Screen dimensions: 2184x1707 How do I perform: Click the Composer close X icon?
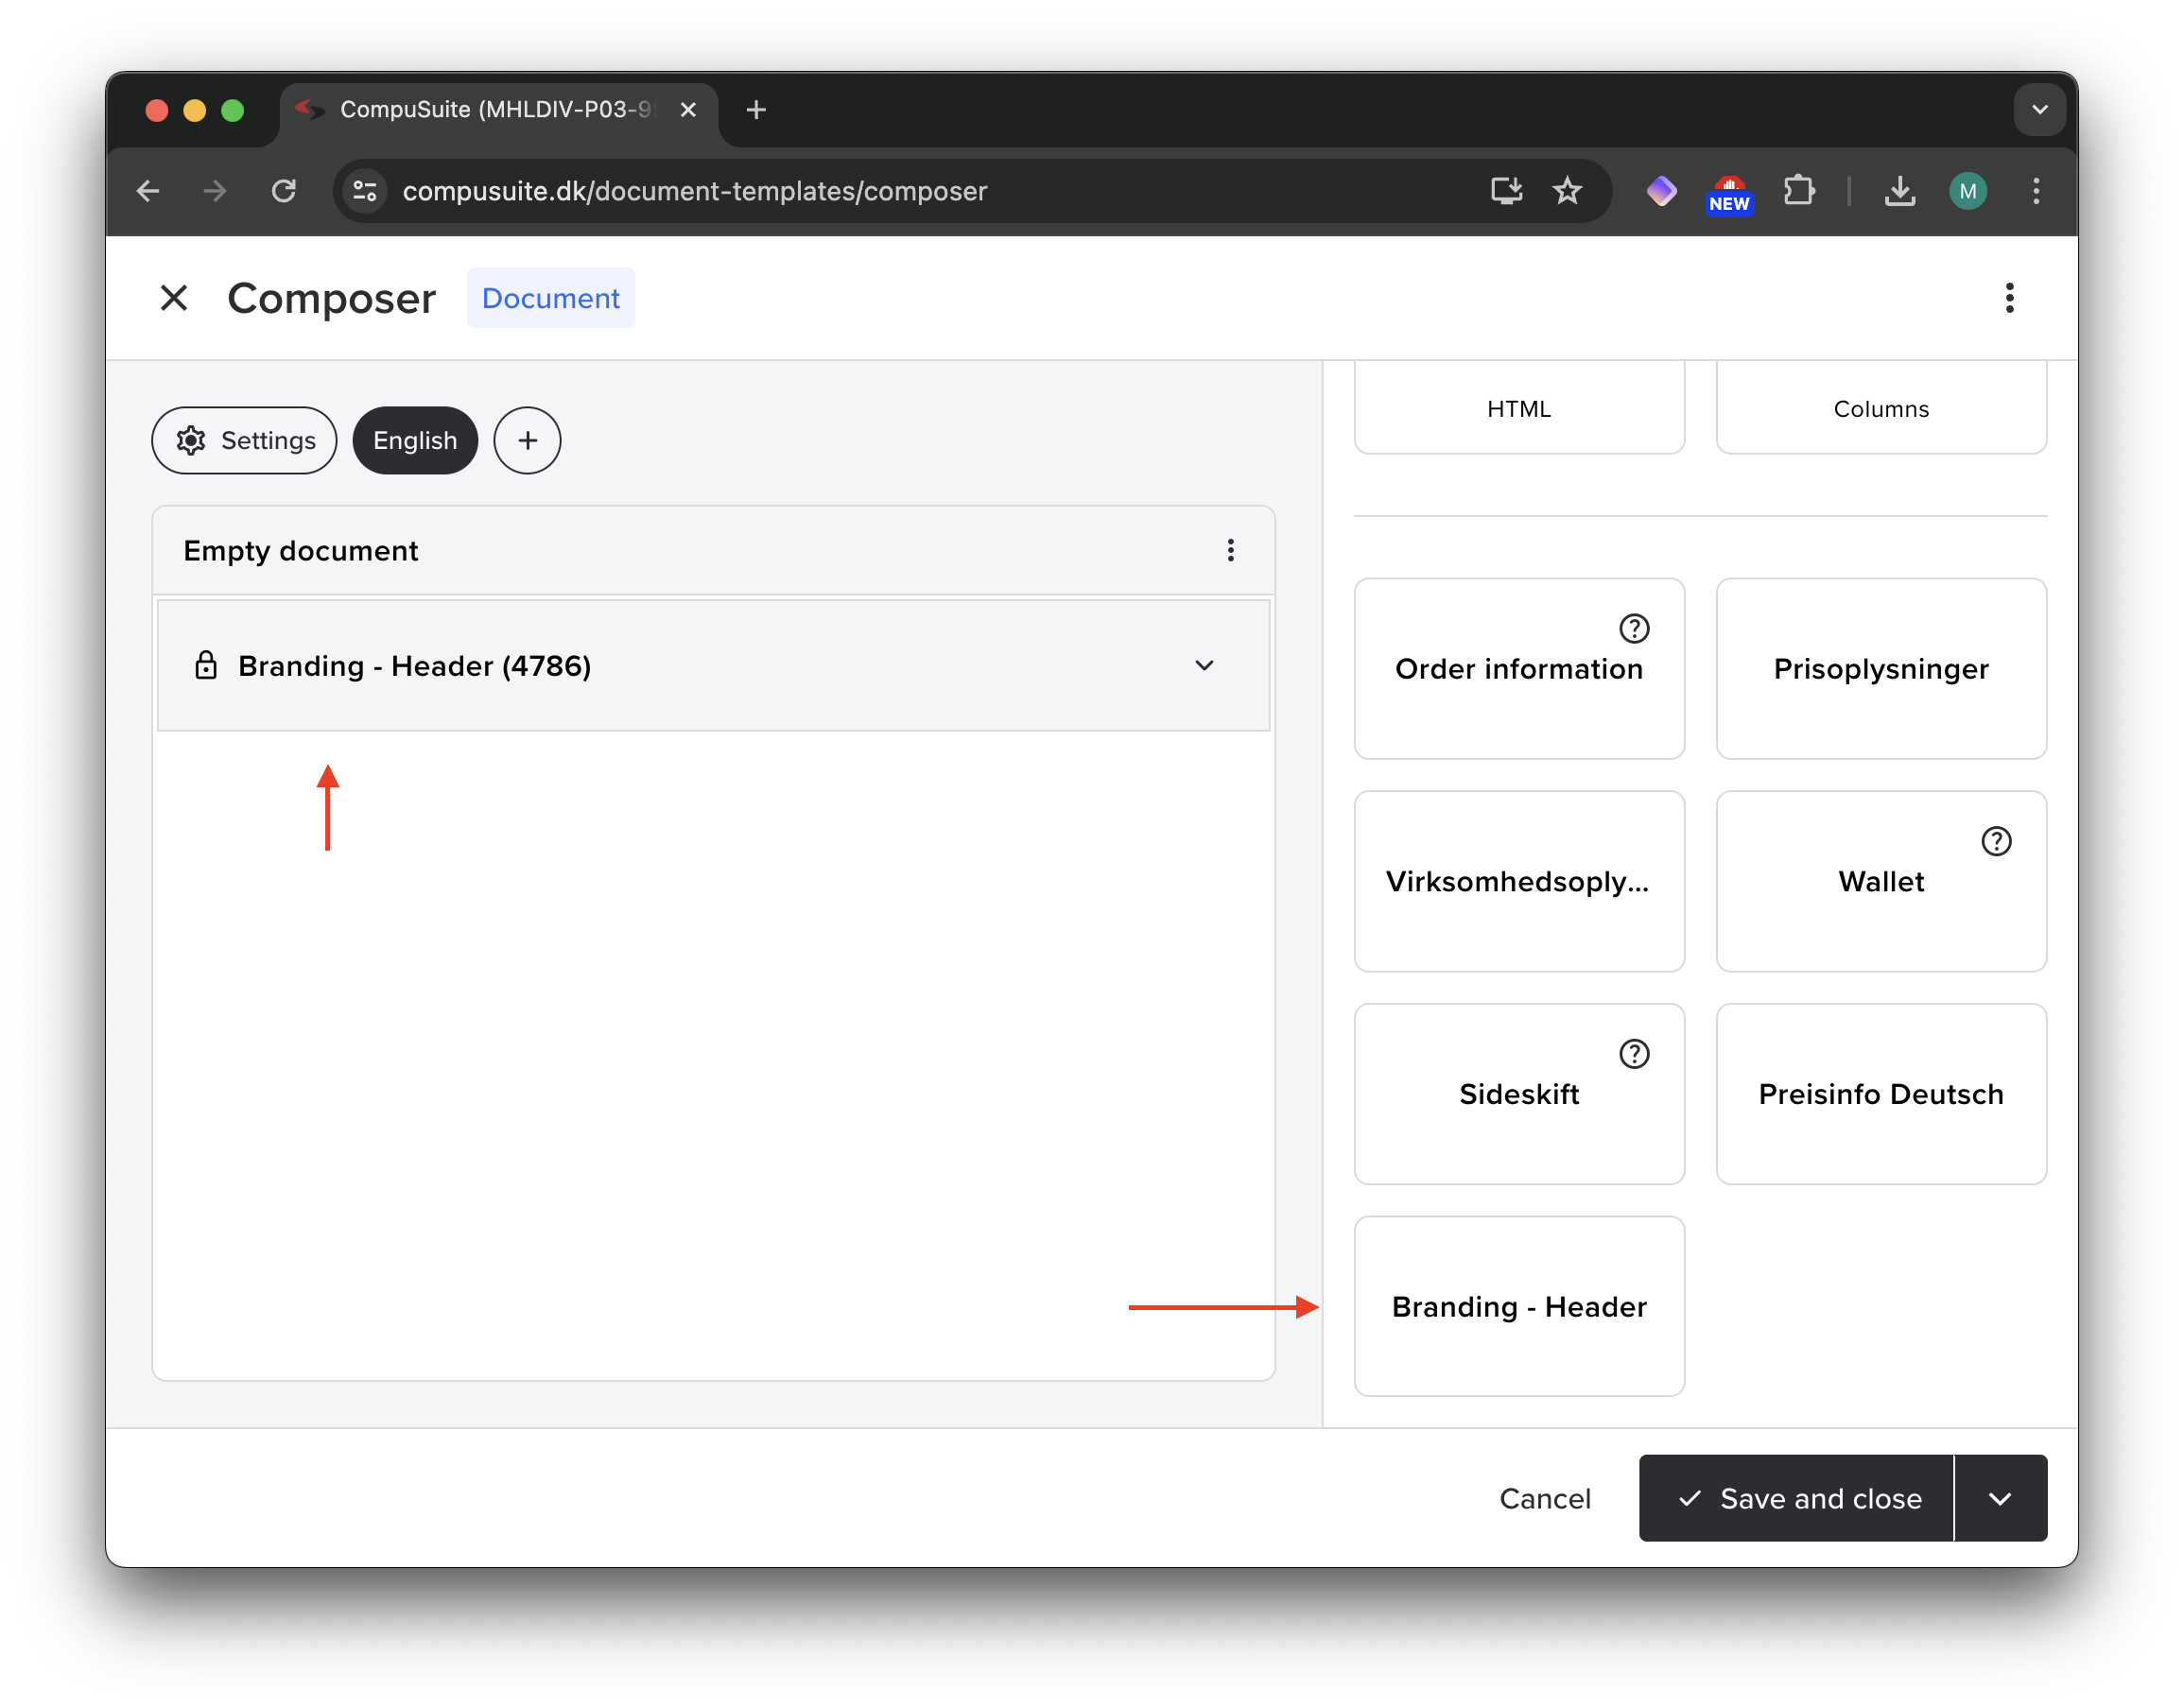click(x=174, y=298)
